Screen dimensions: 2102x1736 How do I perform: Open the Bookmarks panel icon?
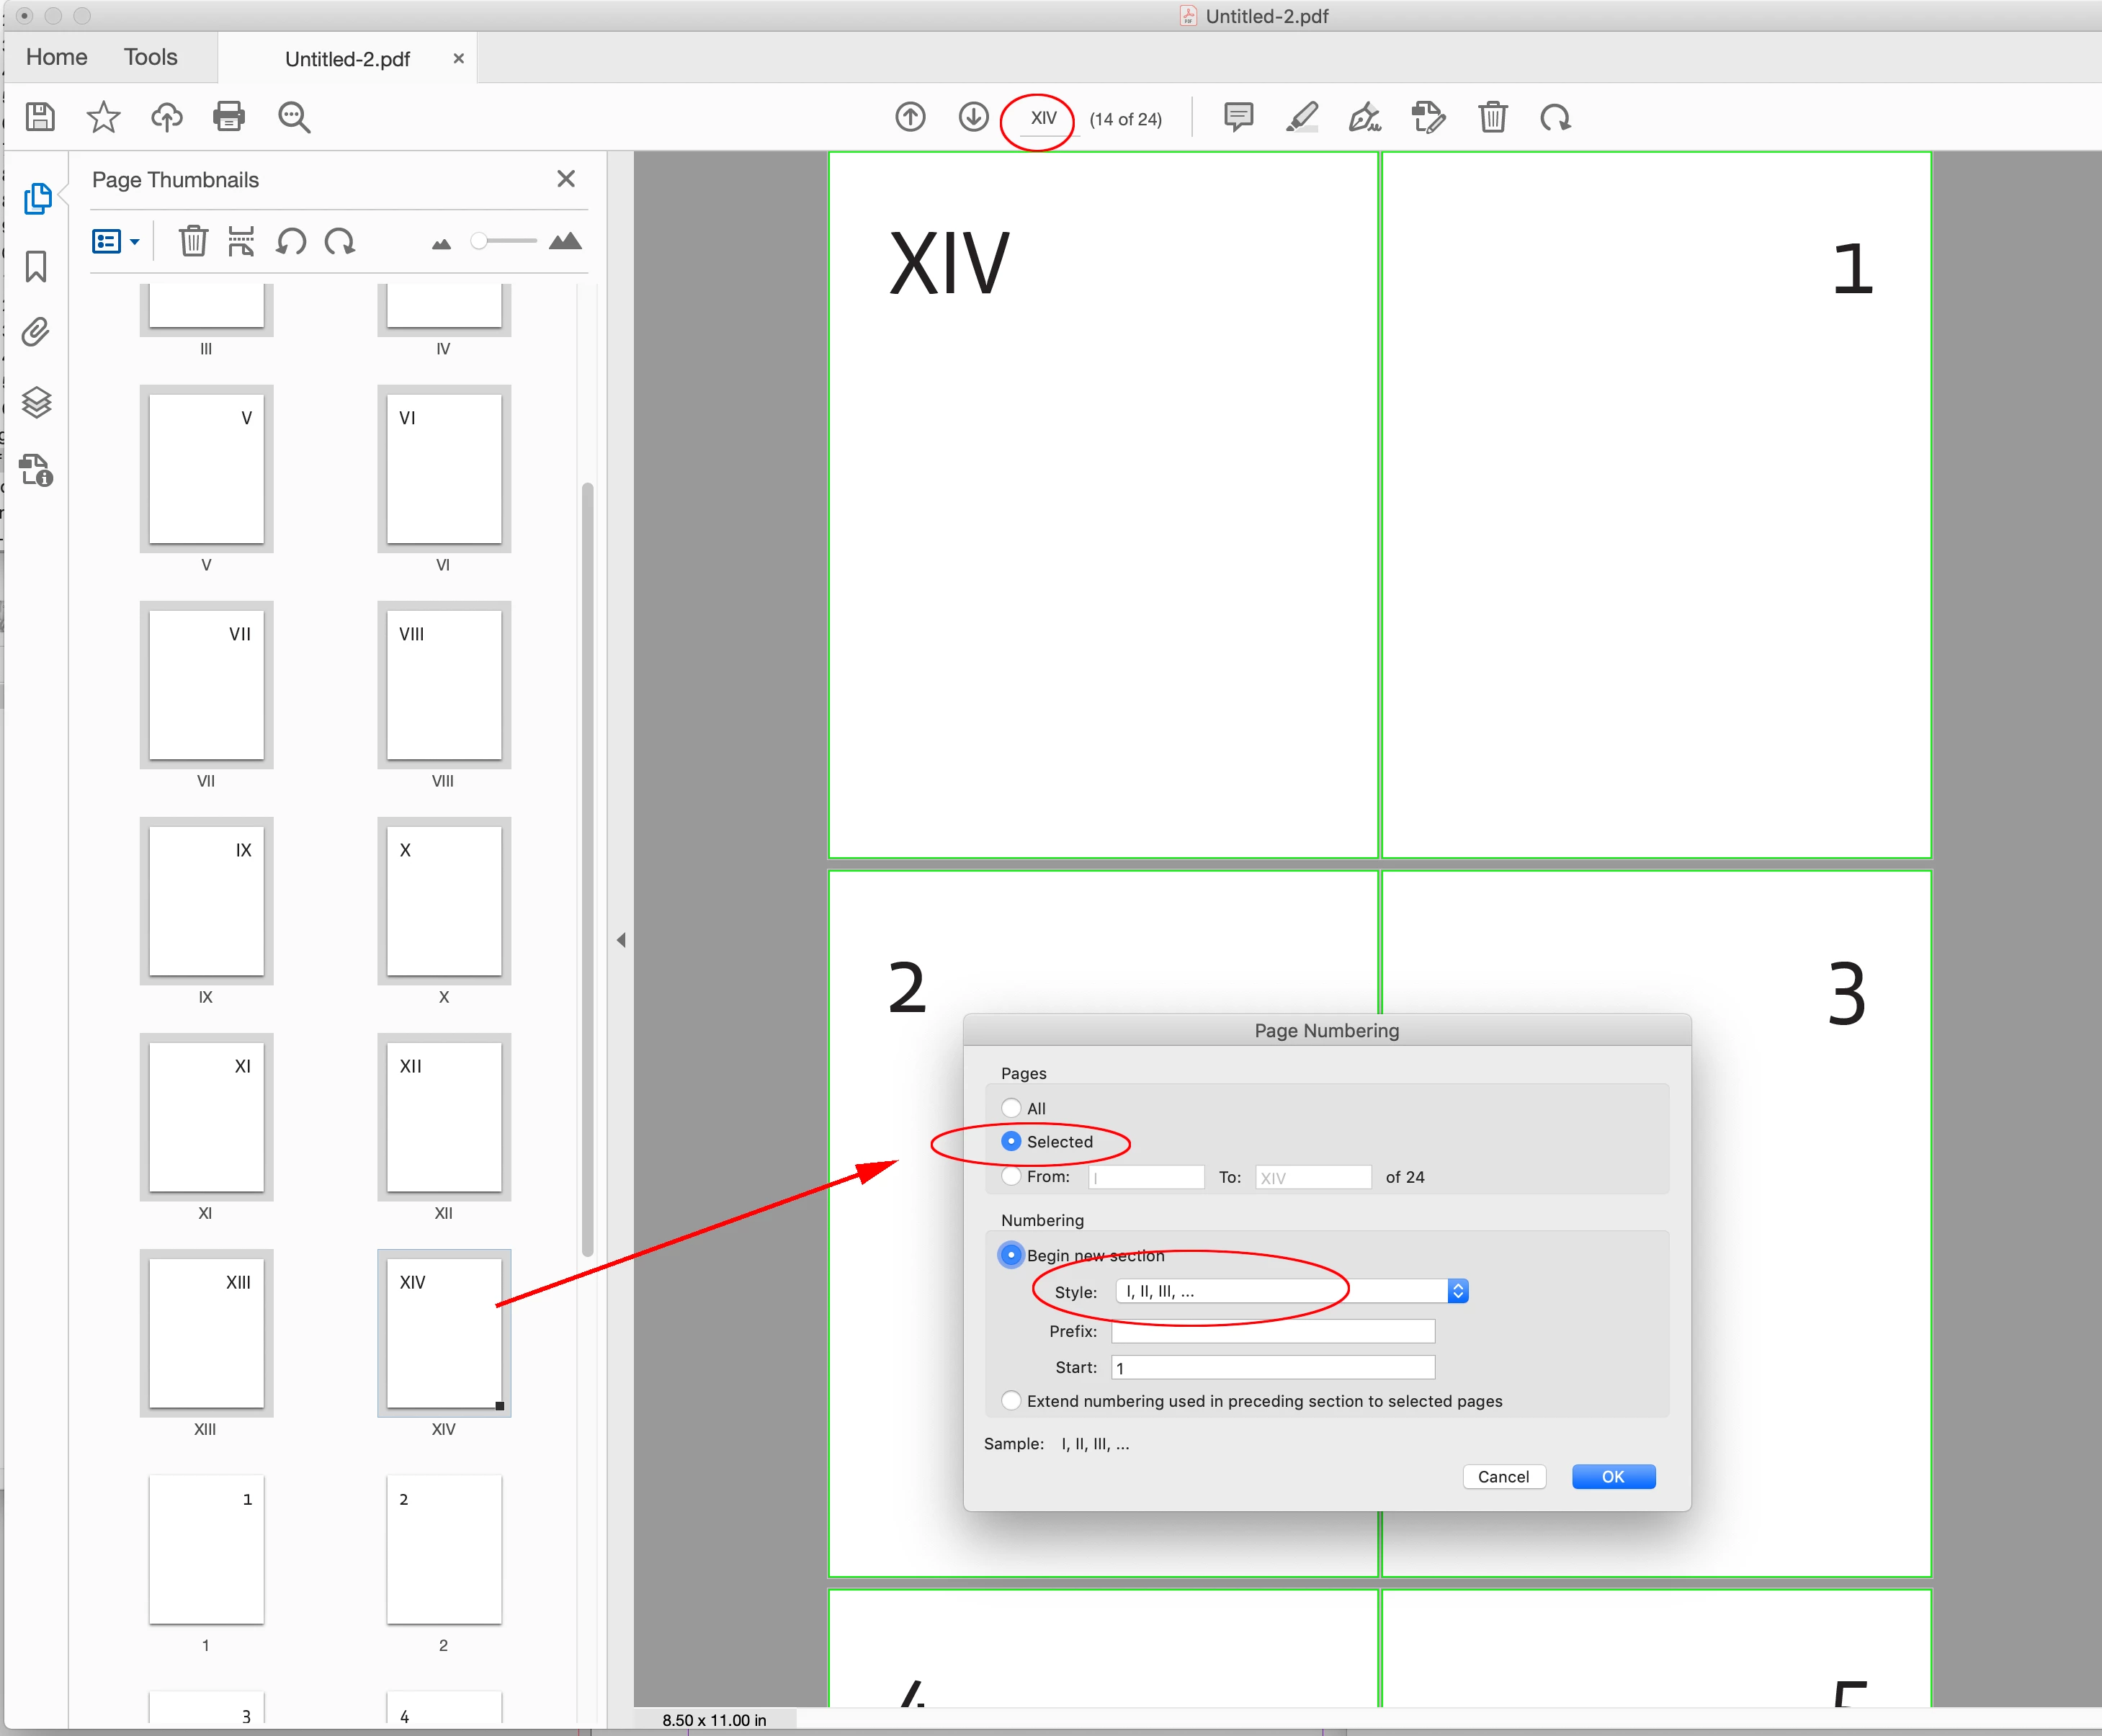37,266
